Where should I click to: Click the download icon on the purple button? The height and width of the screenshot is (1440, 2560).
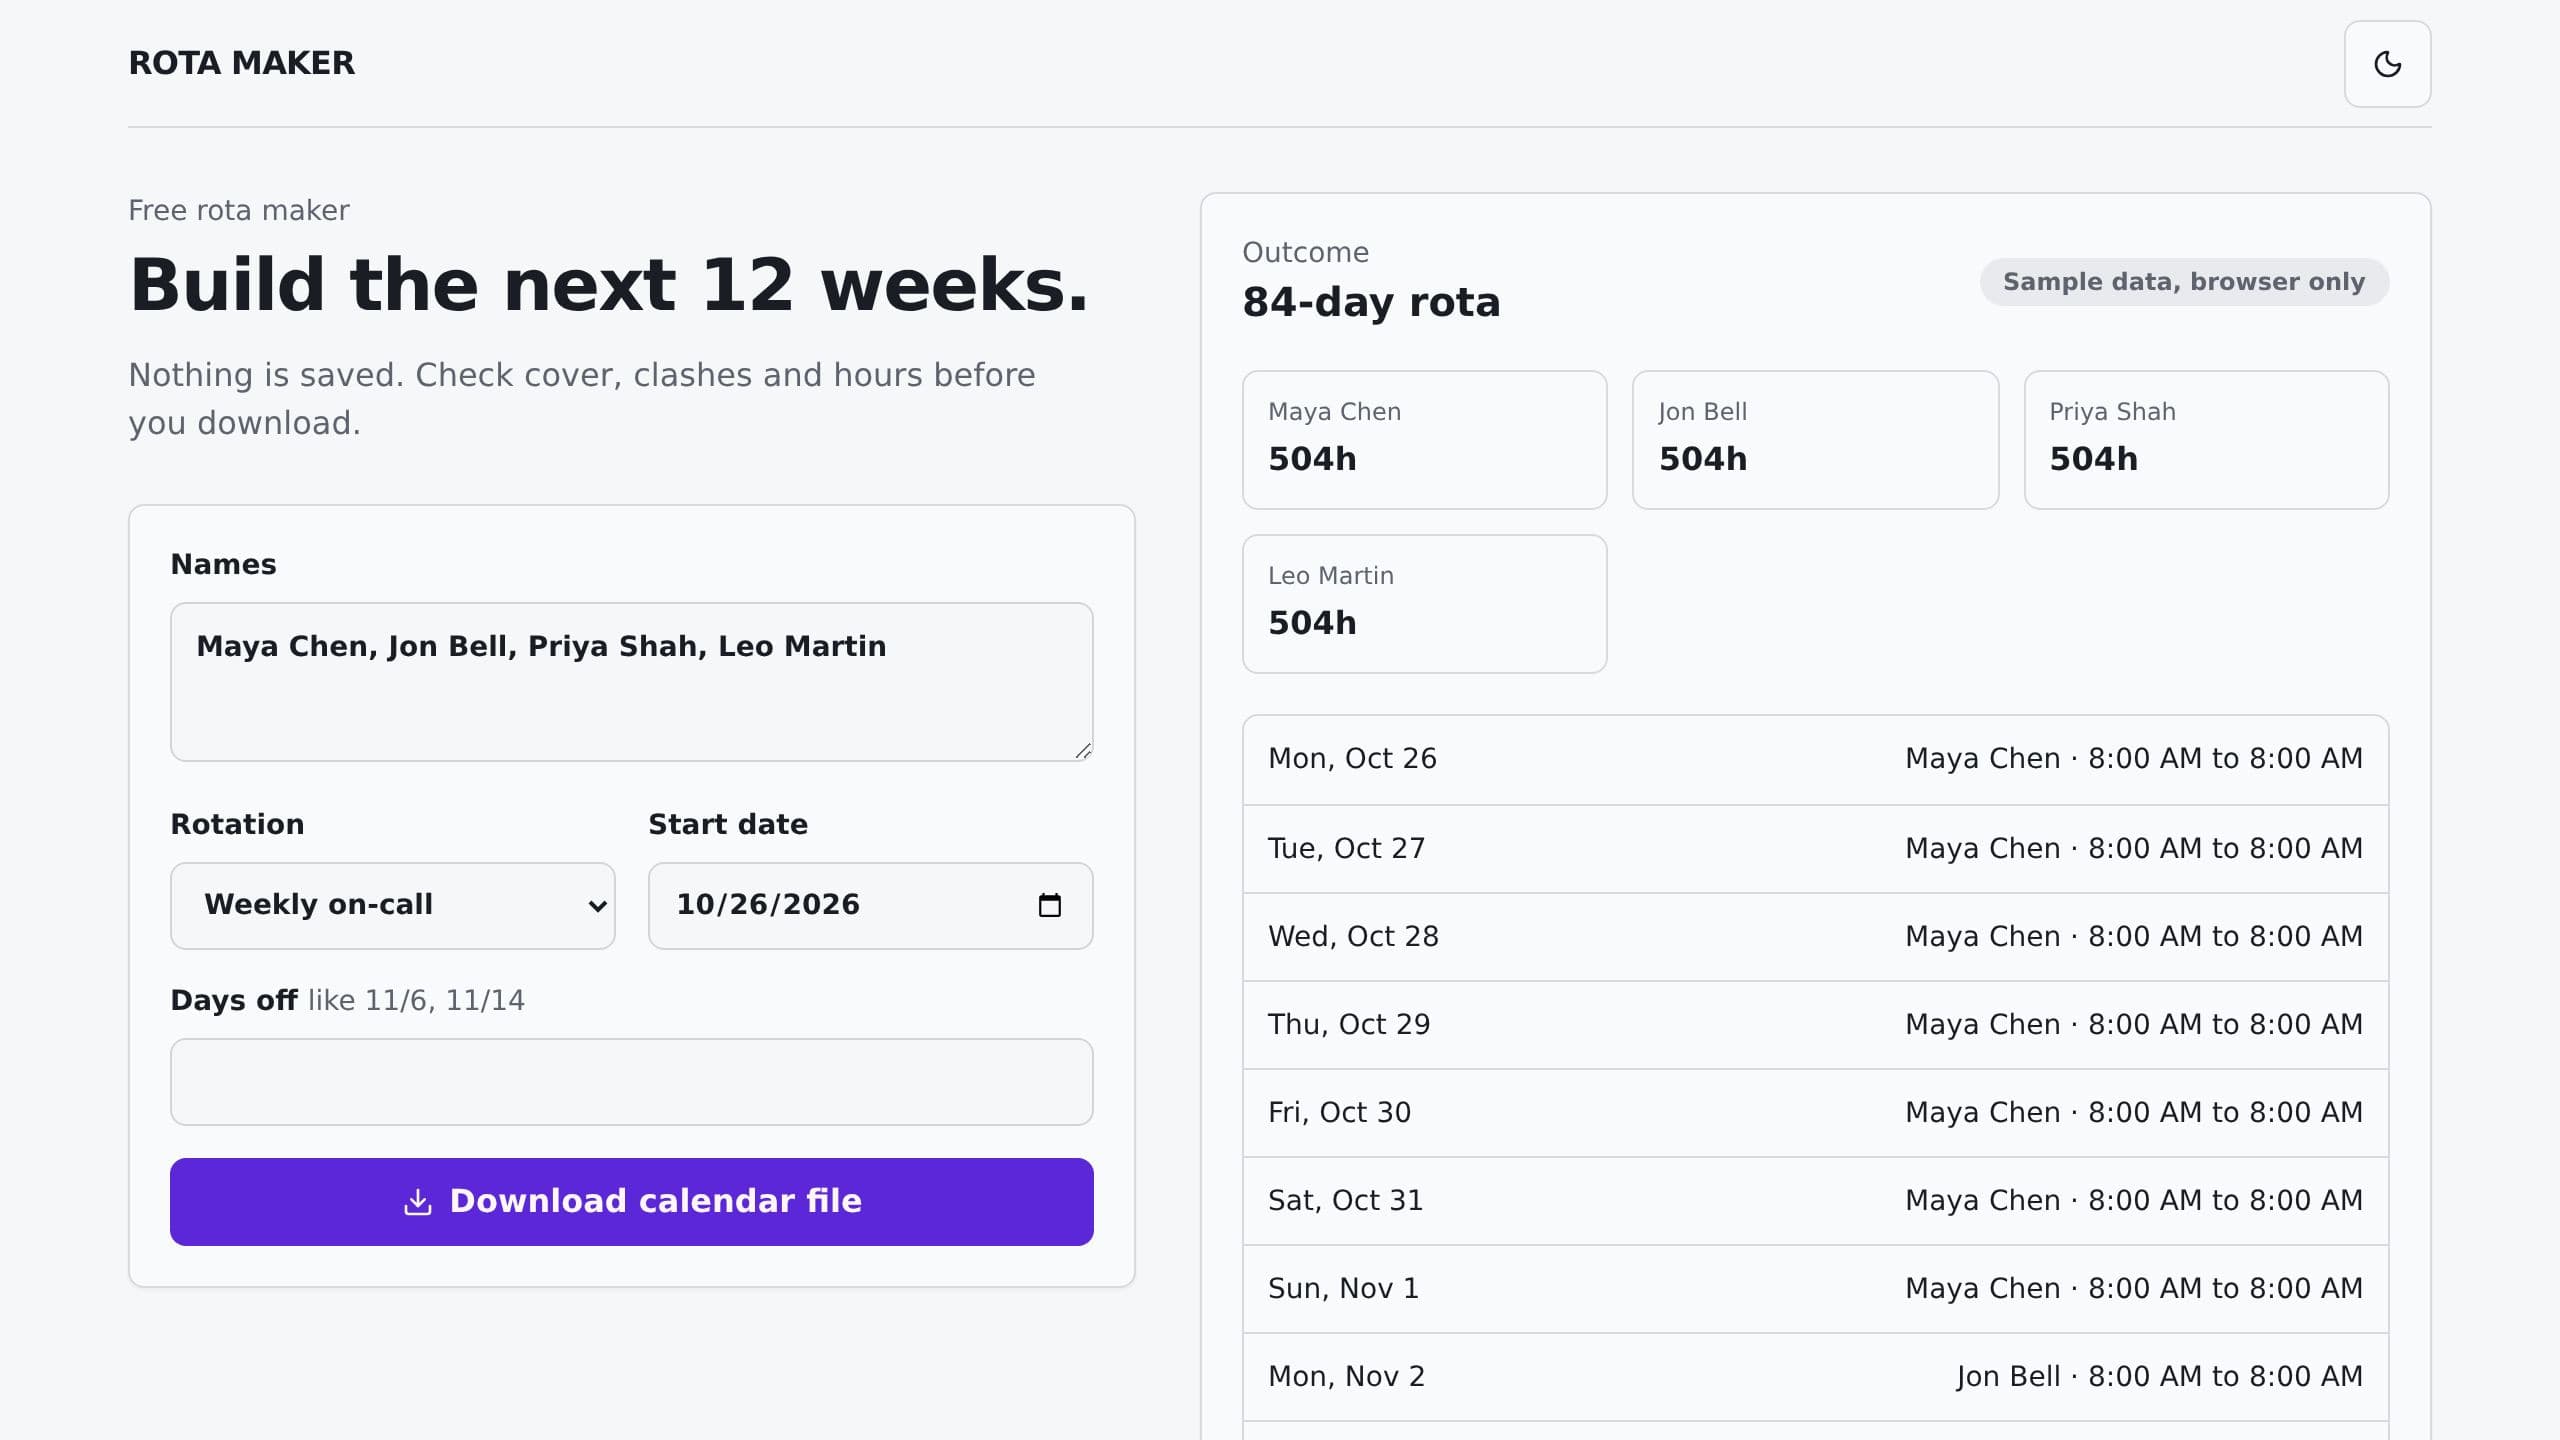(x=417, y=1202)
